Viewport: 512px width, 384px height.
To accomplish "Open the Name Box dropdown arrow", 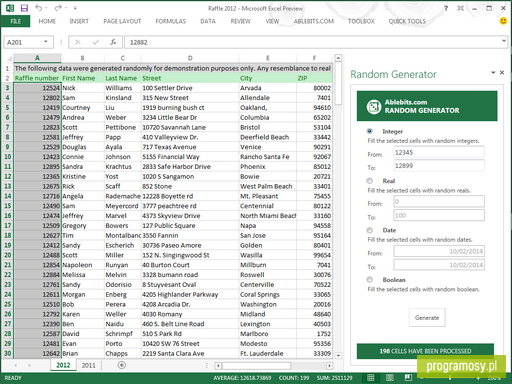I will coord(46,42).
